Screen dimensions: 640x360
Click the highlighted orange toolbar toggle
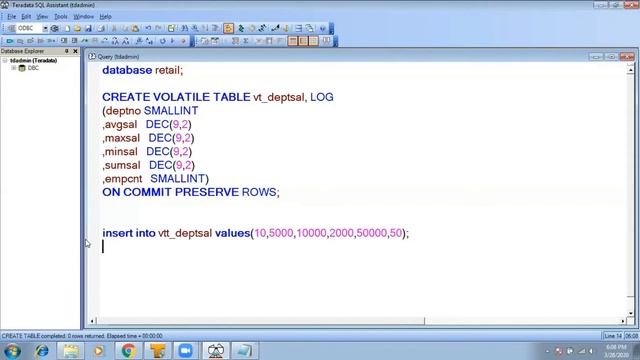click(x=229, y=28)
